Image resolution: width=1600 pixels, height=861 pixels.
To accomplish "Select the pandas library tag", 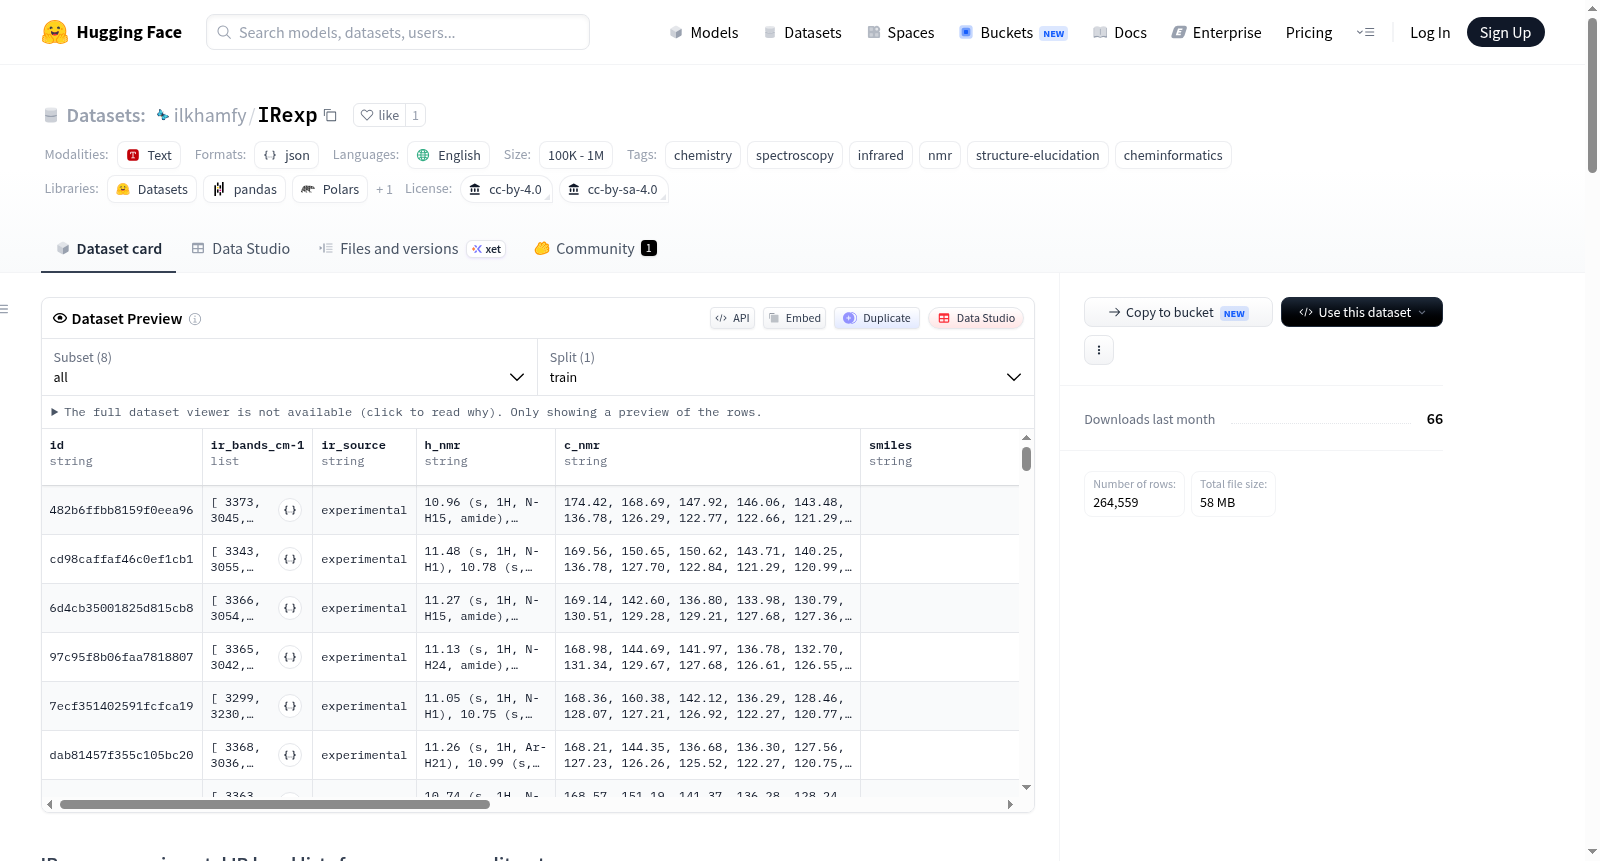I will 245,189.
